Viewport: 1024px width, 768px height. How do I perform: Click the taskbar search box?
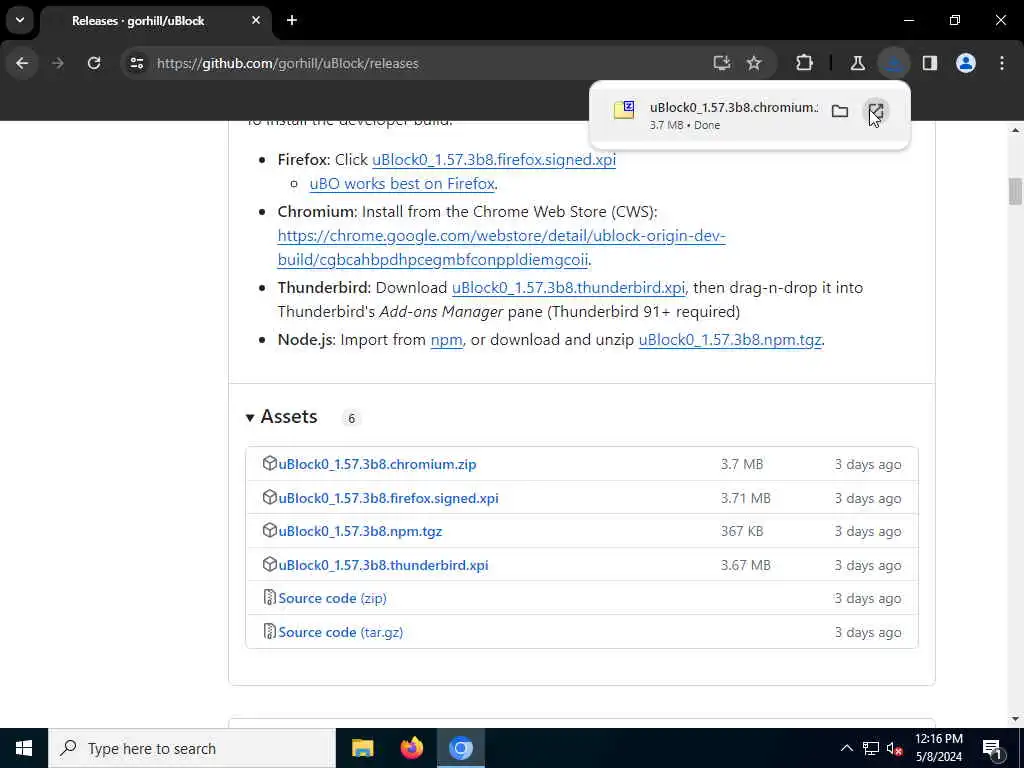coord(191,748)
